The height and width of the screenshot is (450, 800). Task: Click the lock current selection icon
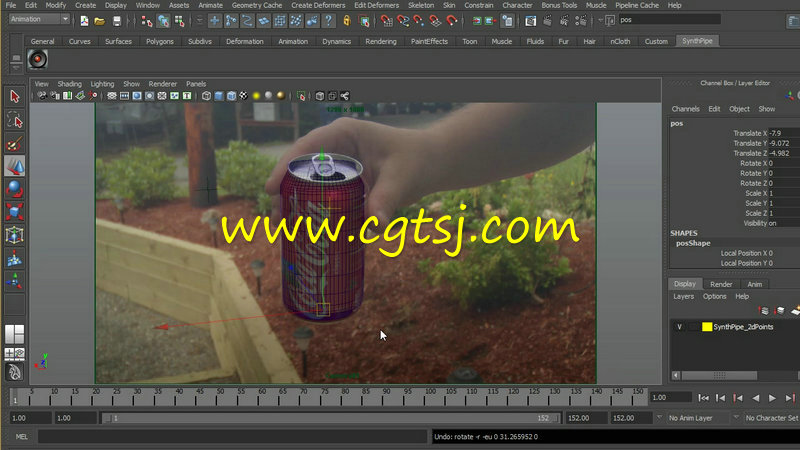tap(347, 21)
